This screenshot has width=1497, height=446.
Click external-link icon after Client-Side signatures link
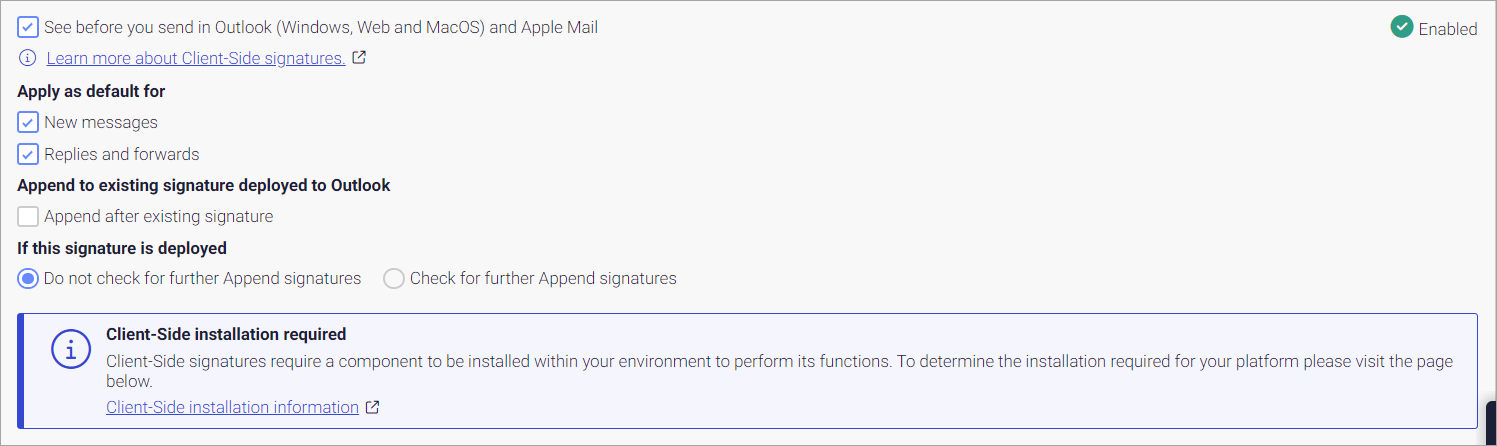coord(359,58)
